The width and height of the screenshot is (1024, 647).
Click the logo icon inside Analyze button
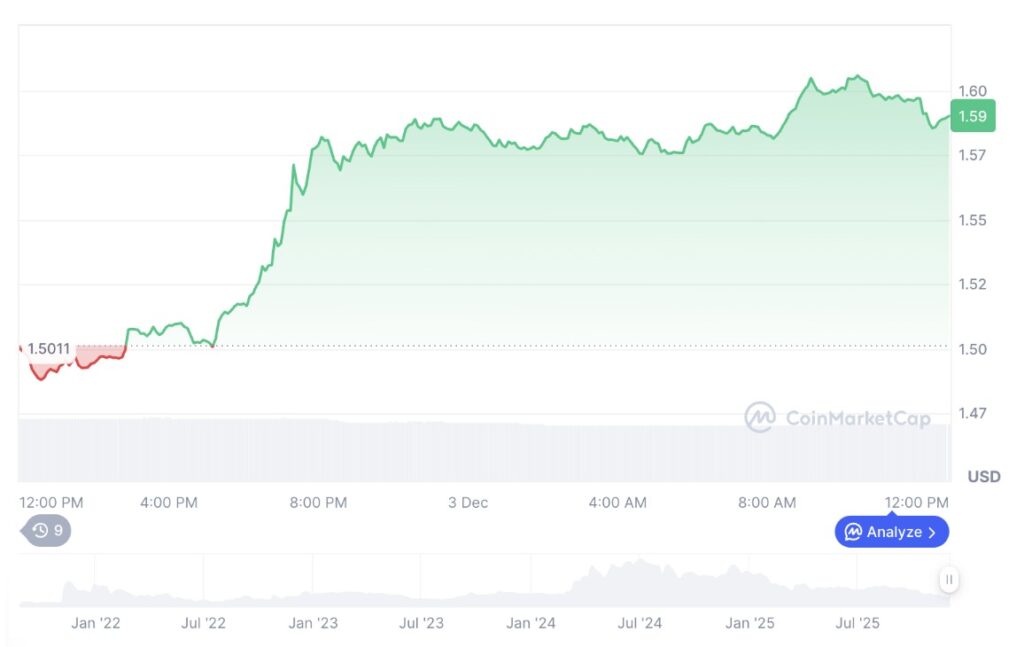(853, 532)
